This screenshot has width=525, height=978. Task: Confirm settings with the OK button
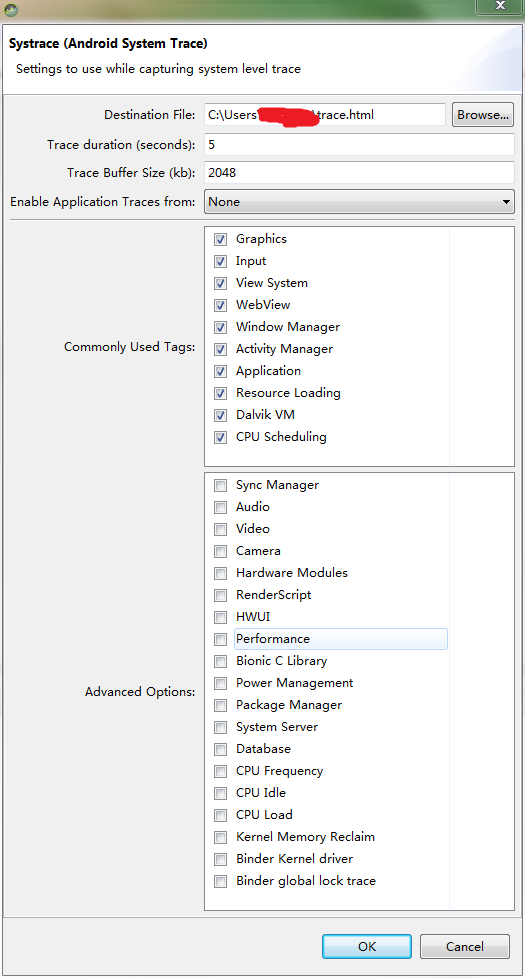pyautogui.click(x=367, y=946)
